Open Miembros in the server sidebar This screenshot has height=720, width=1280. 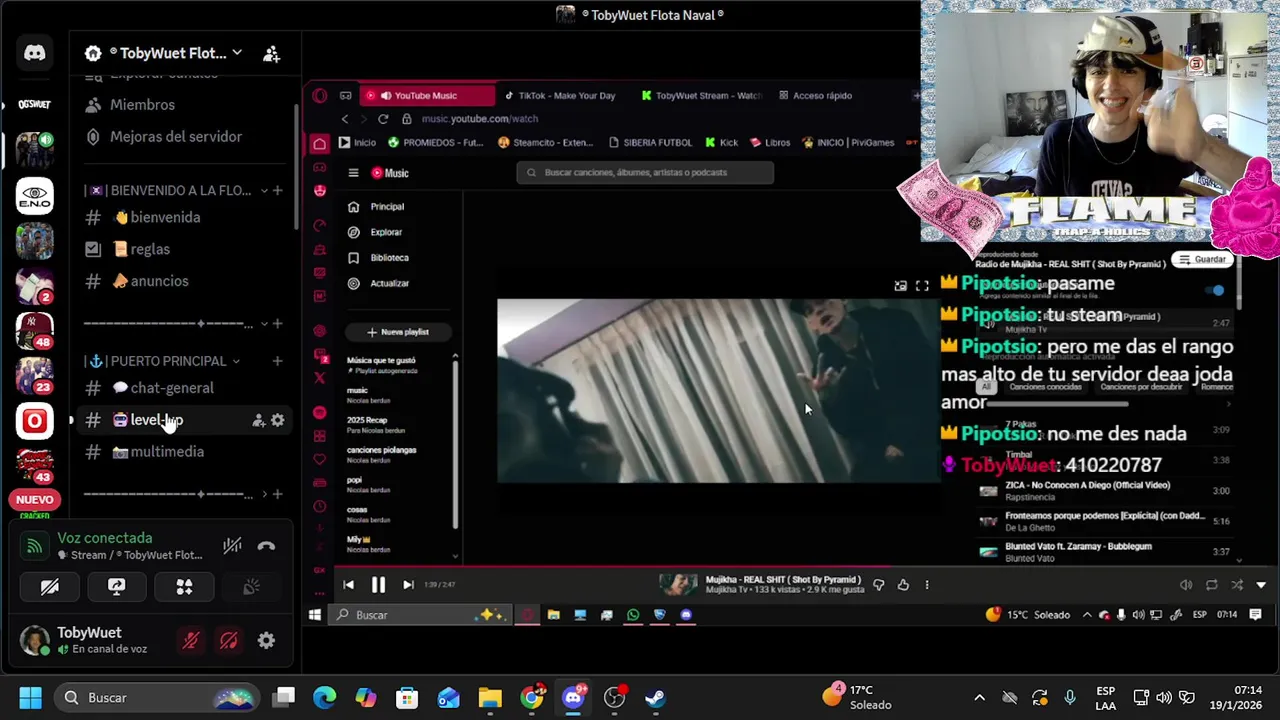(x=142, y=104)
